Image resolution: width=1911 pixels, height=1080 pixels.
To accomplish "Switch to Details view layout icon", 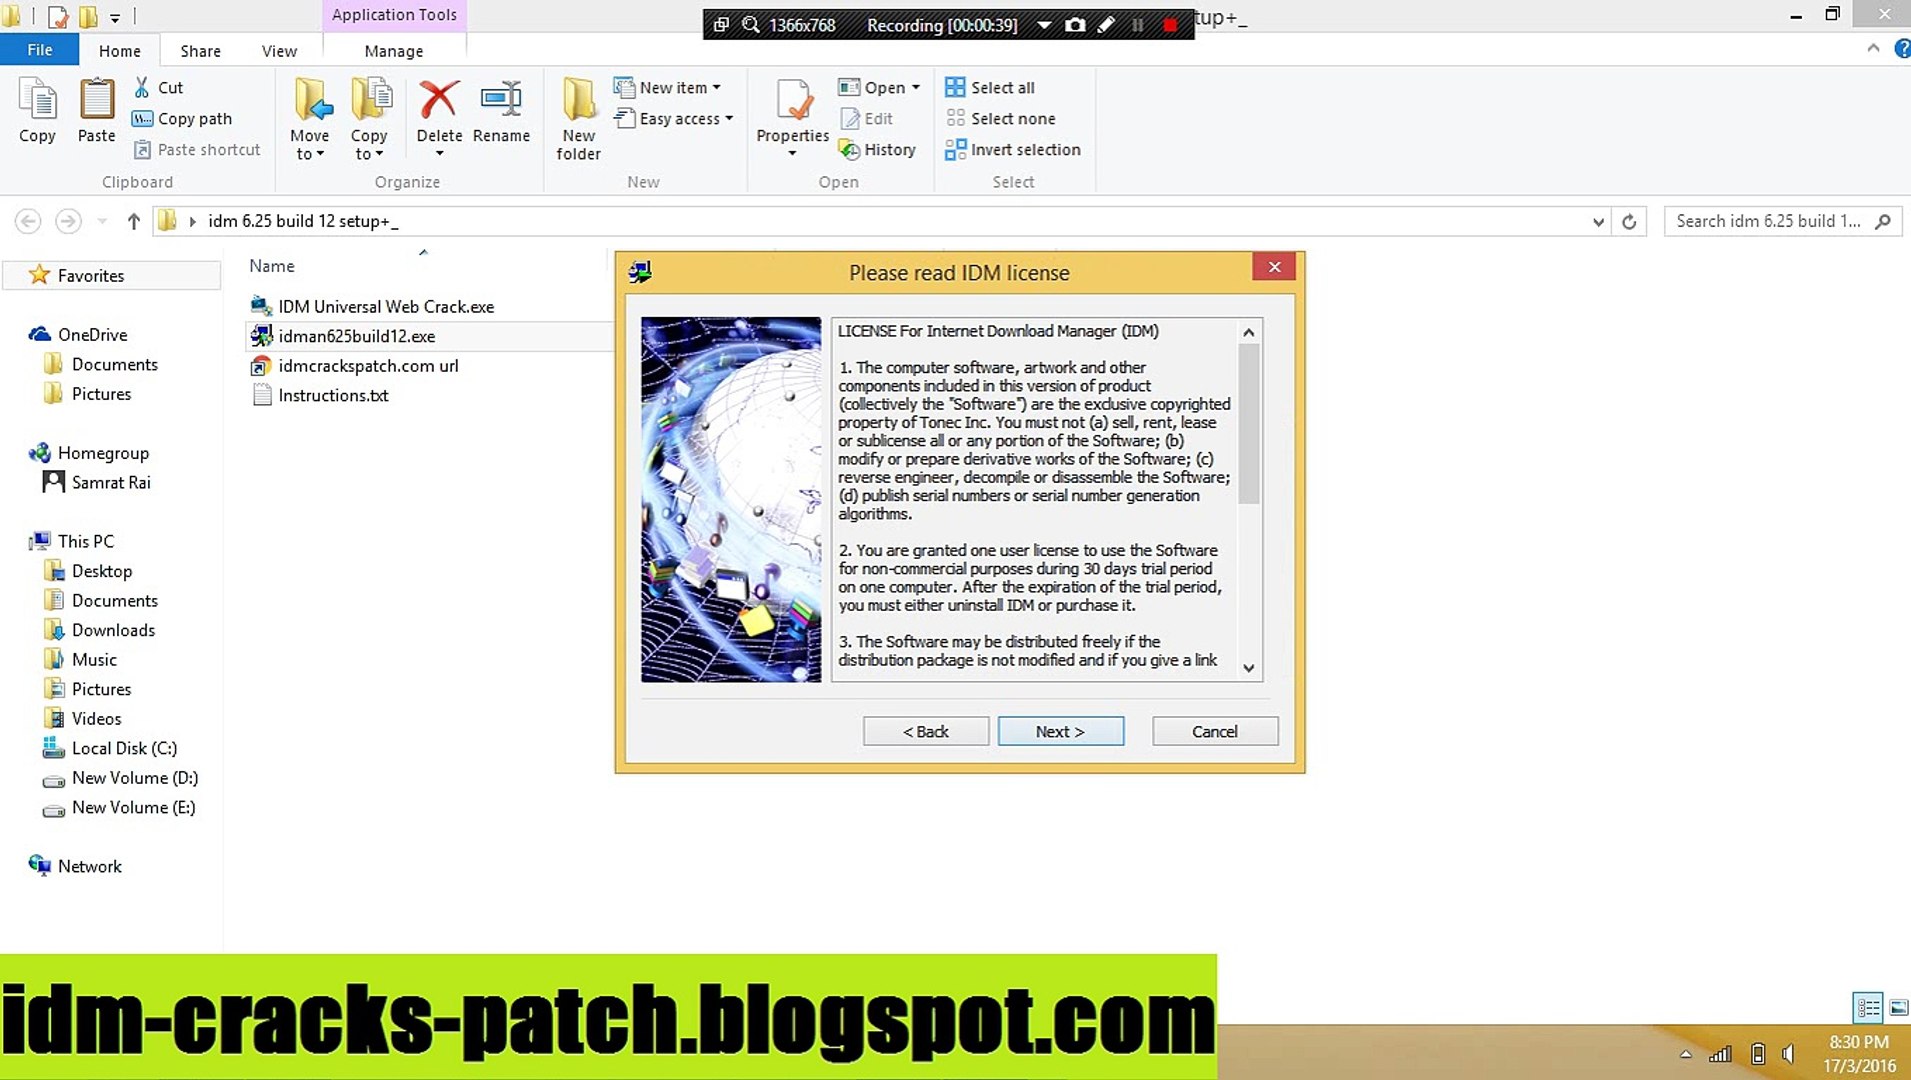I will click(1868, 1007).
